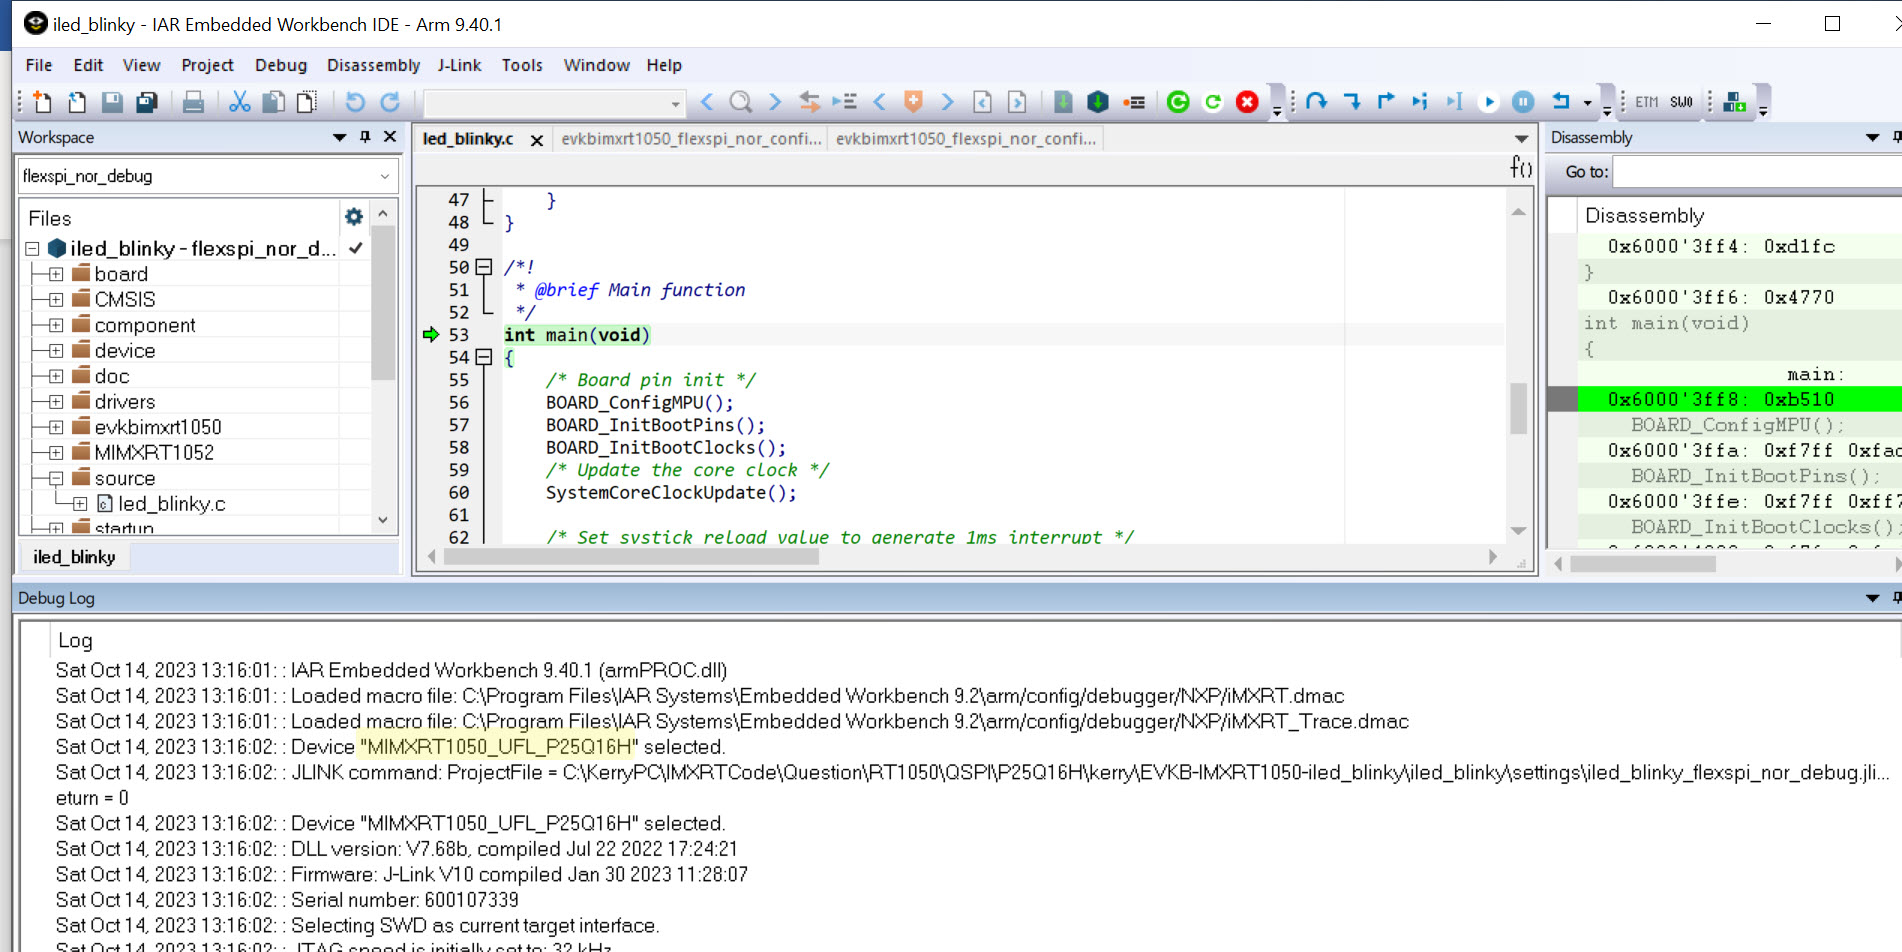The width and height of the screenshot is (1902, 952).
Task: Click the Download and Debug icon
Action: point(1098,101)
